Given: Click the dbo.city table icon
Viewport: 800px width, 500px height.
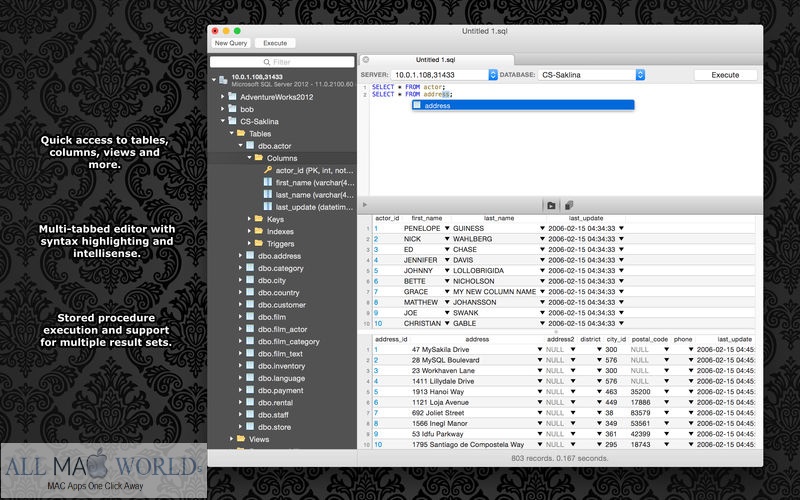Looking at the screenshot, I should pos(250,280).
